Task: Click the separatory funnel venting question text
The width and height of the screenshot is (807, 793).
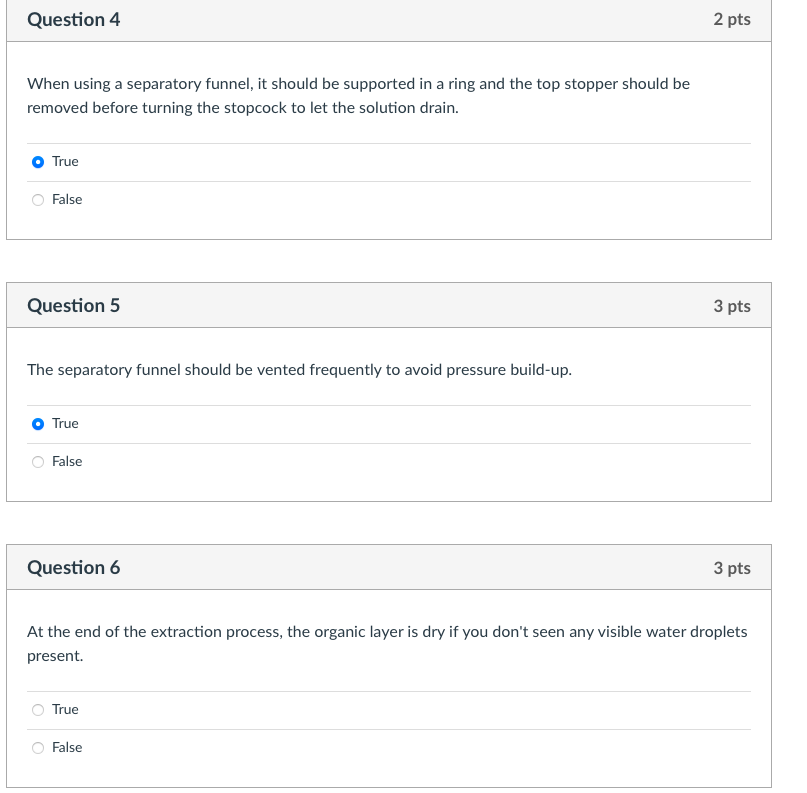Action: point(299,370)
